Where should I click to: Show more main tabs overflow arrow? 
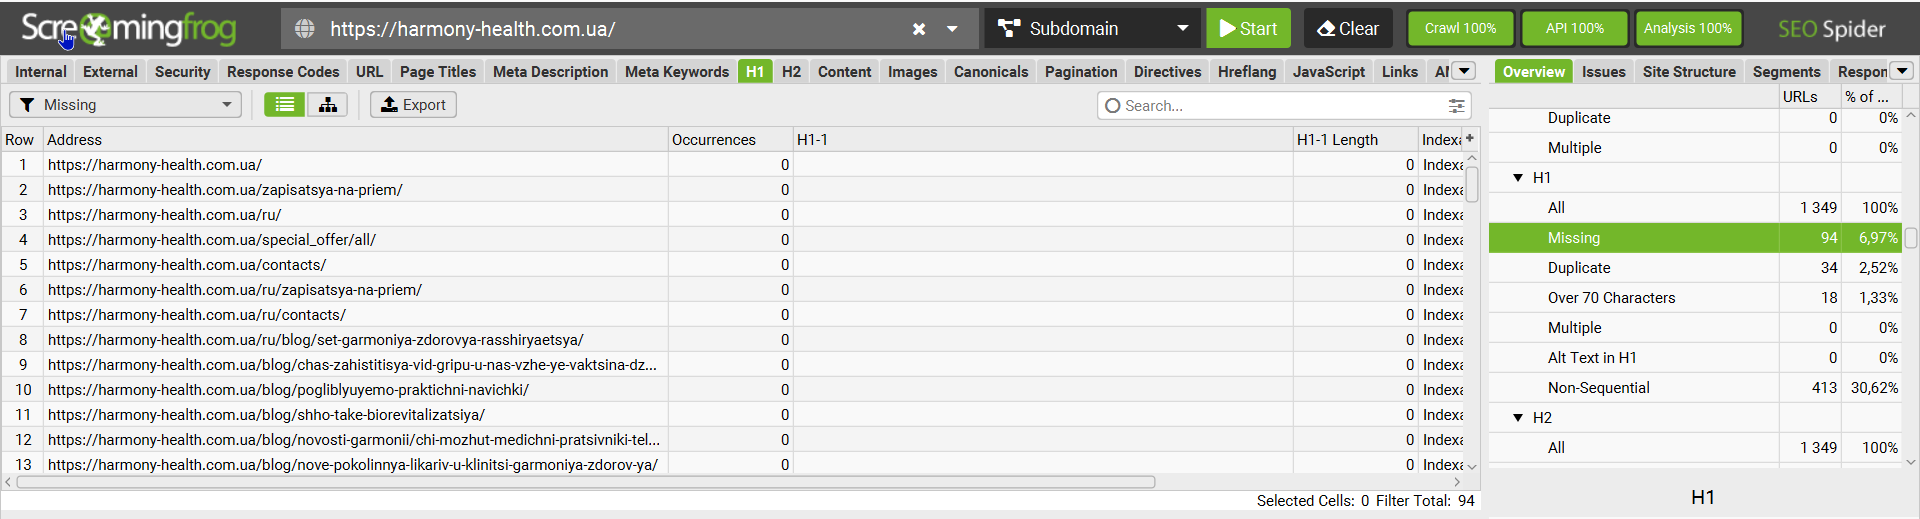1464,71
